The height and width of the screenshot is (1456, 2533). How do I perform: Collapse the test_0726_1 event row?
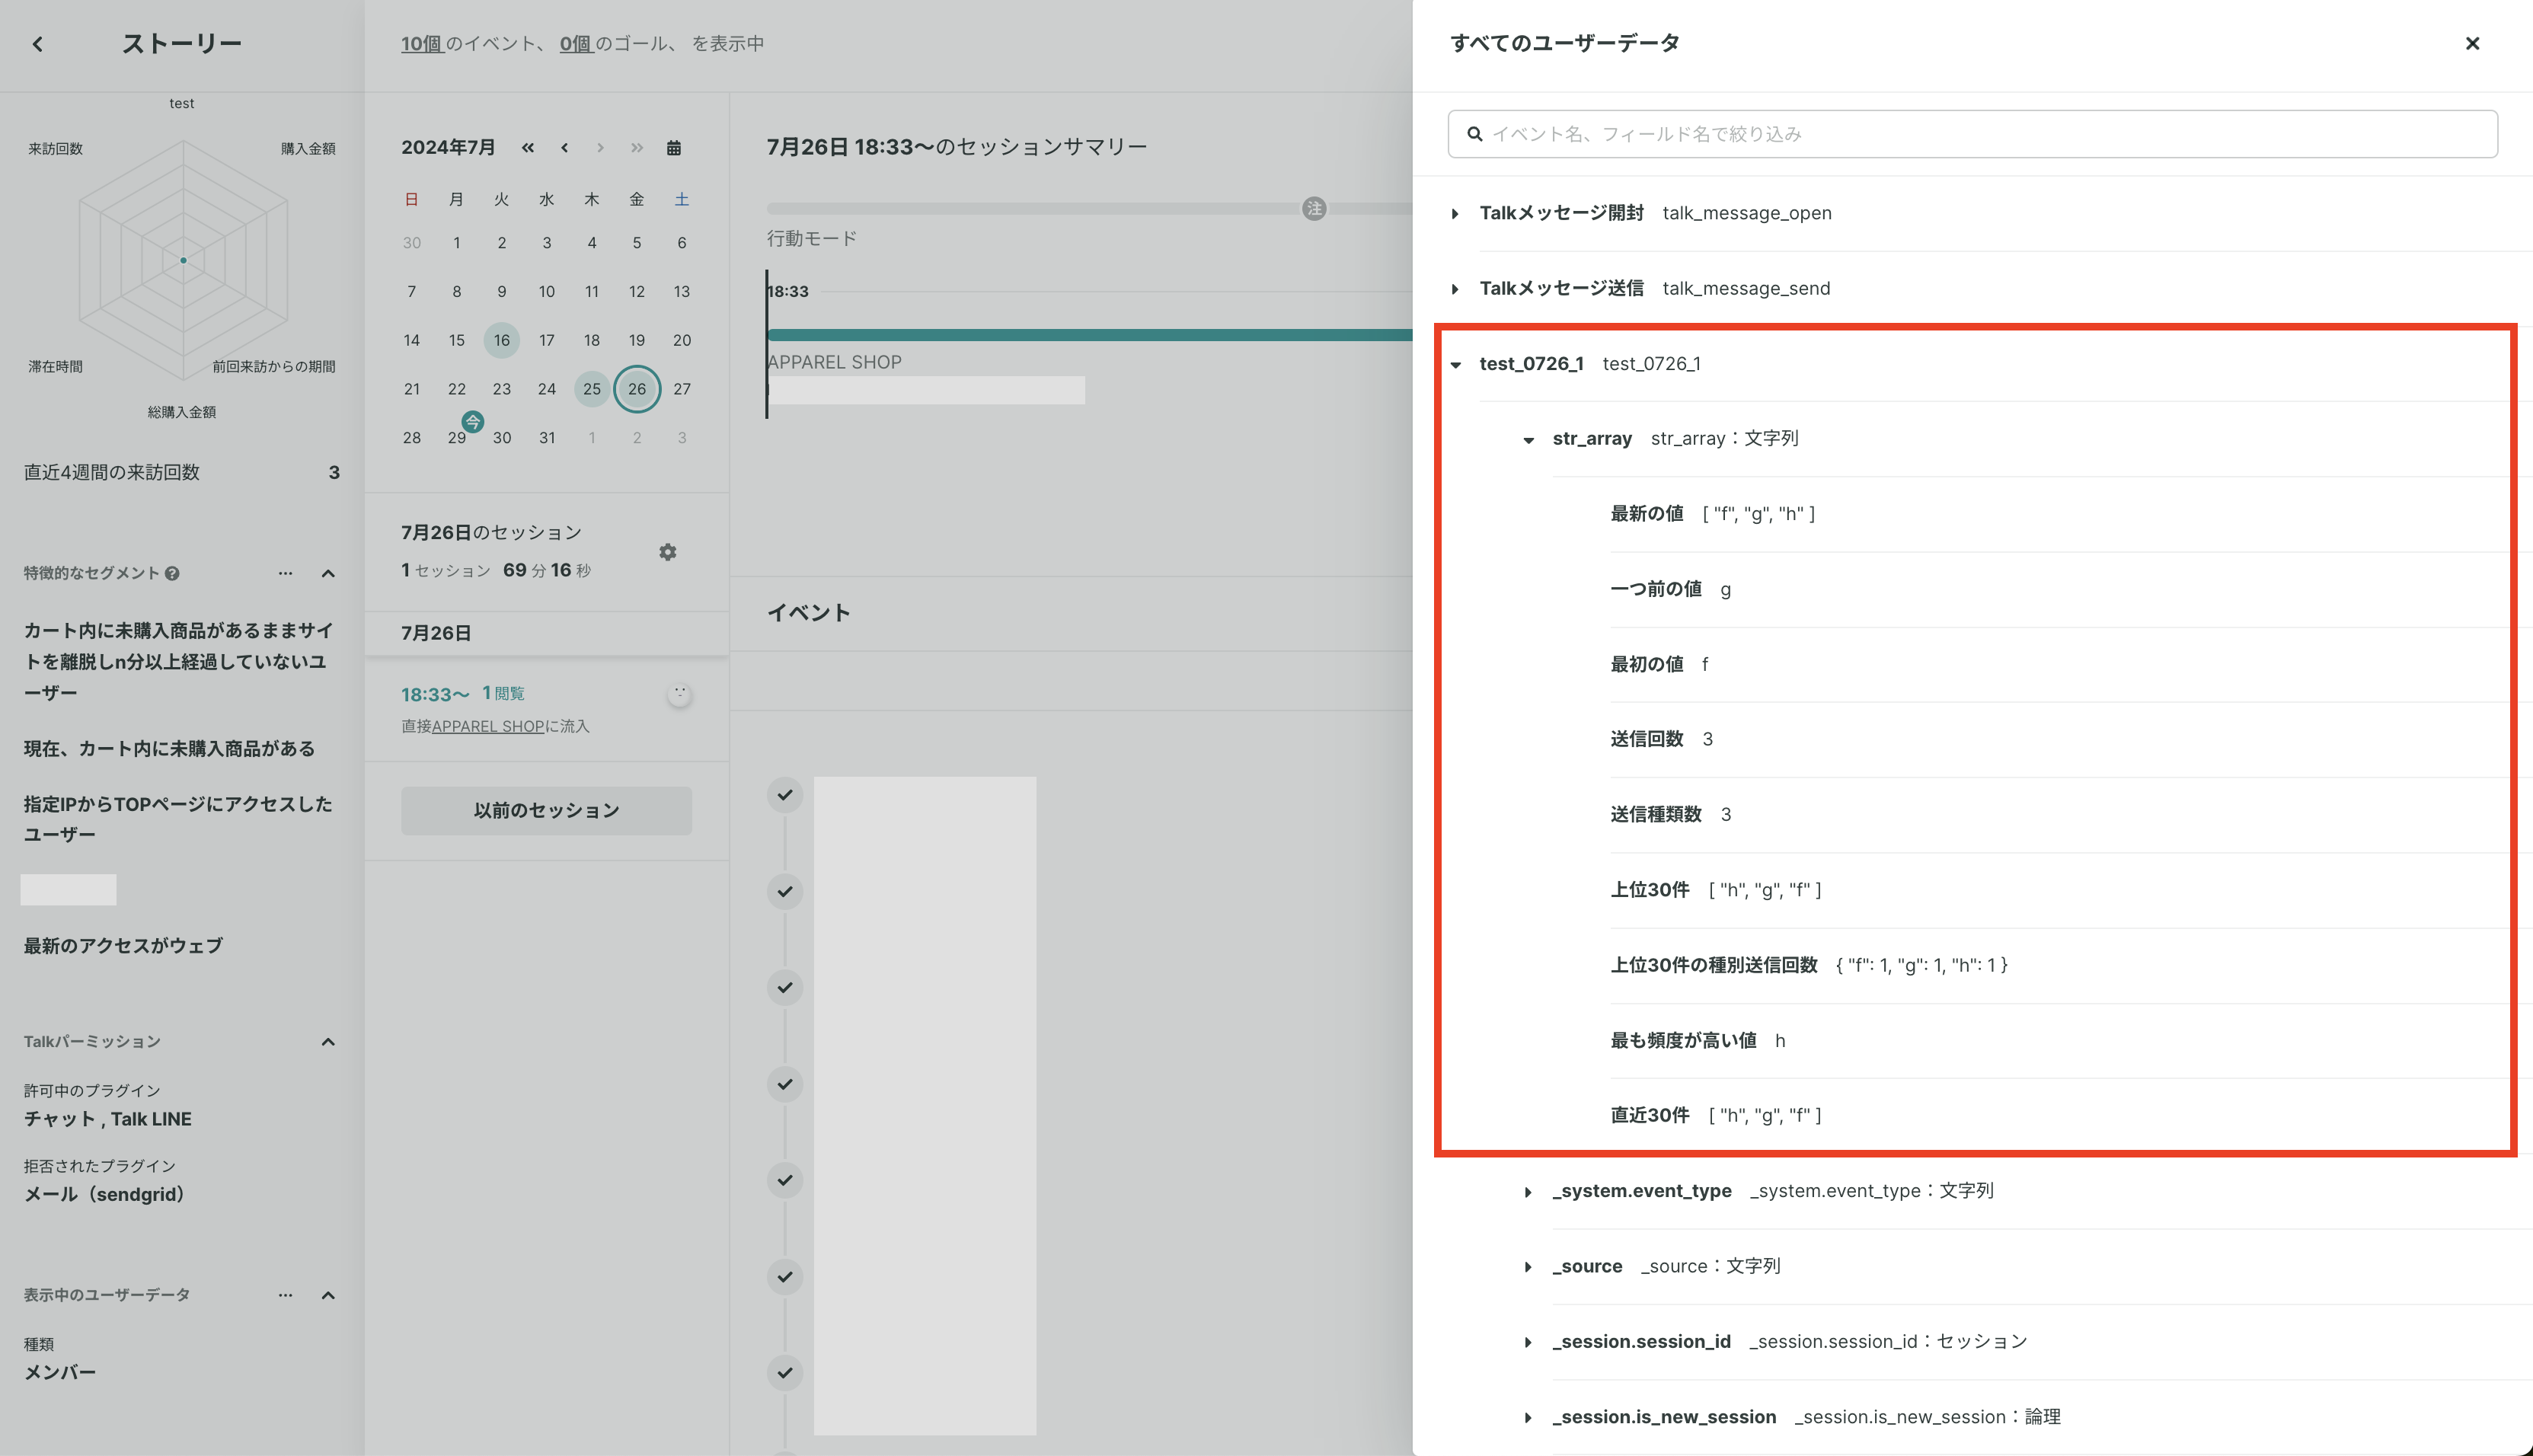click(1456, 364)
